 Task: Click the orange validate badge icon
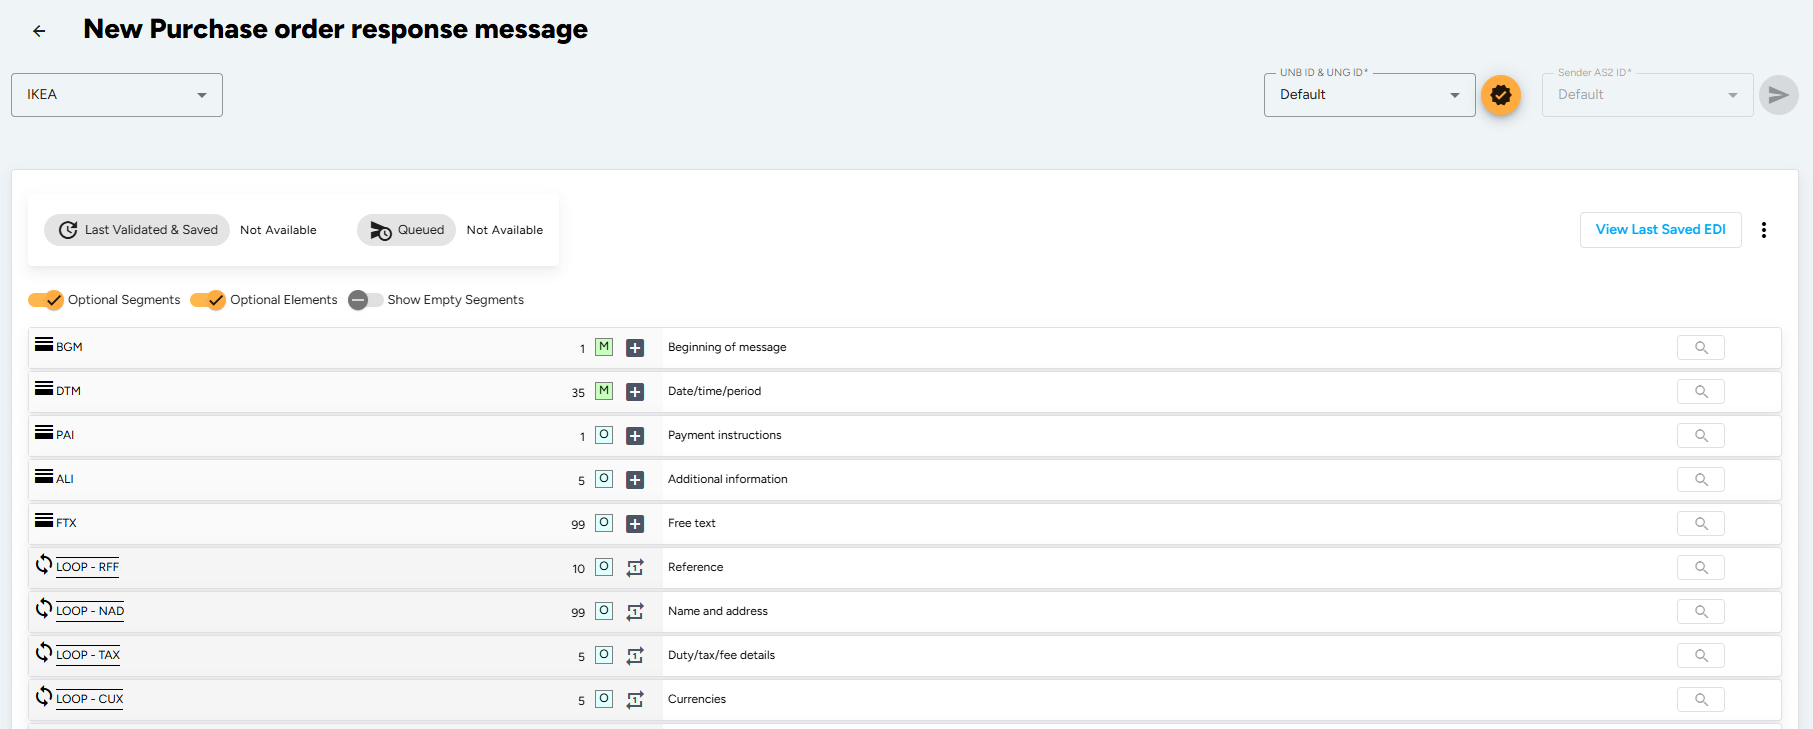[1500, 95]
